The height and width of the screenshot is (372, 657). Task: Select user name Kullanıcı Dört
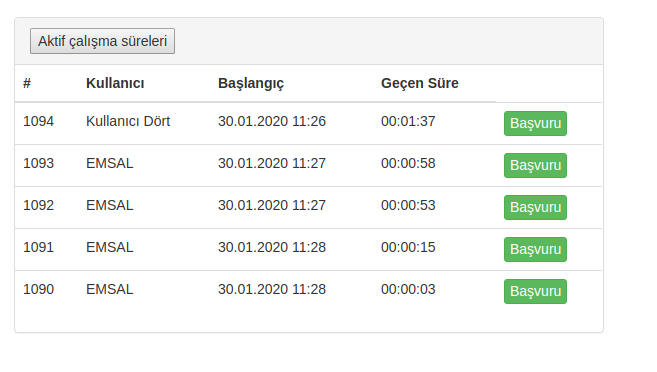128,121
